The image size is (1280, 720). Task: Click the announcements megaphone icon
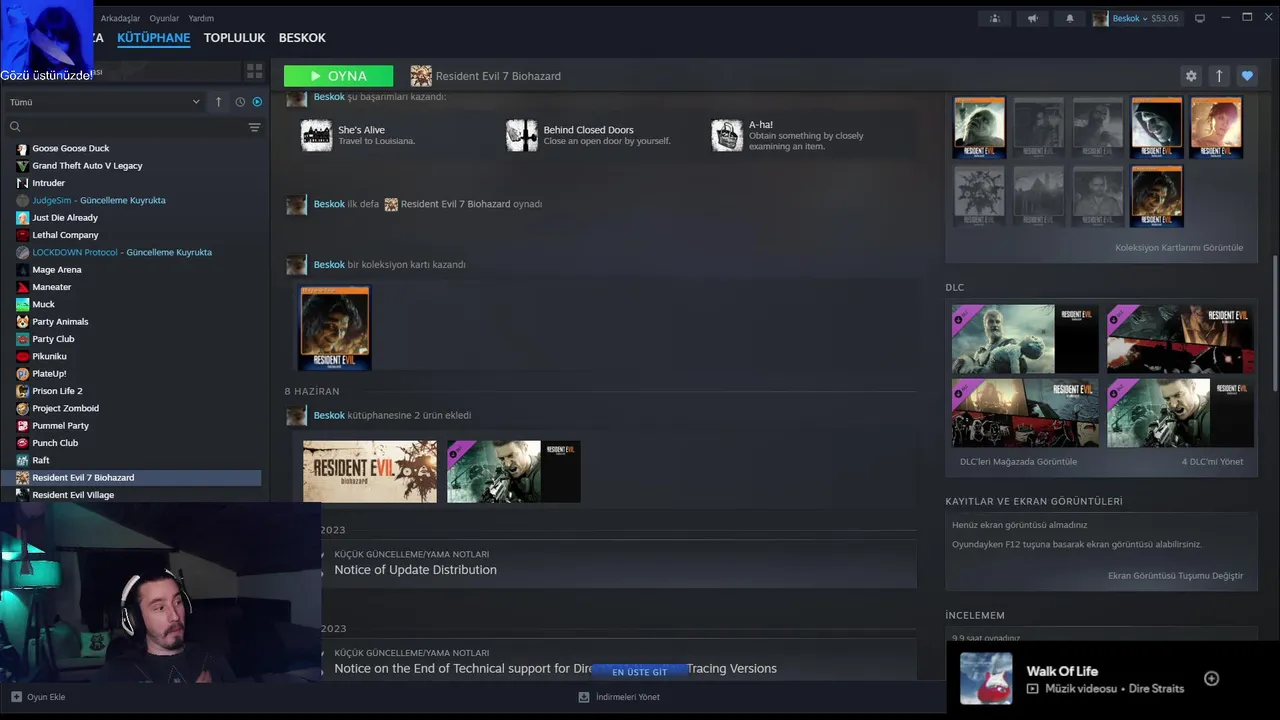coord(1032,18)
